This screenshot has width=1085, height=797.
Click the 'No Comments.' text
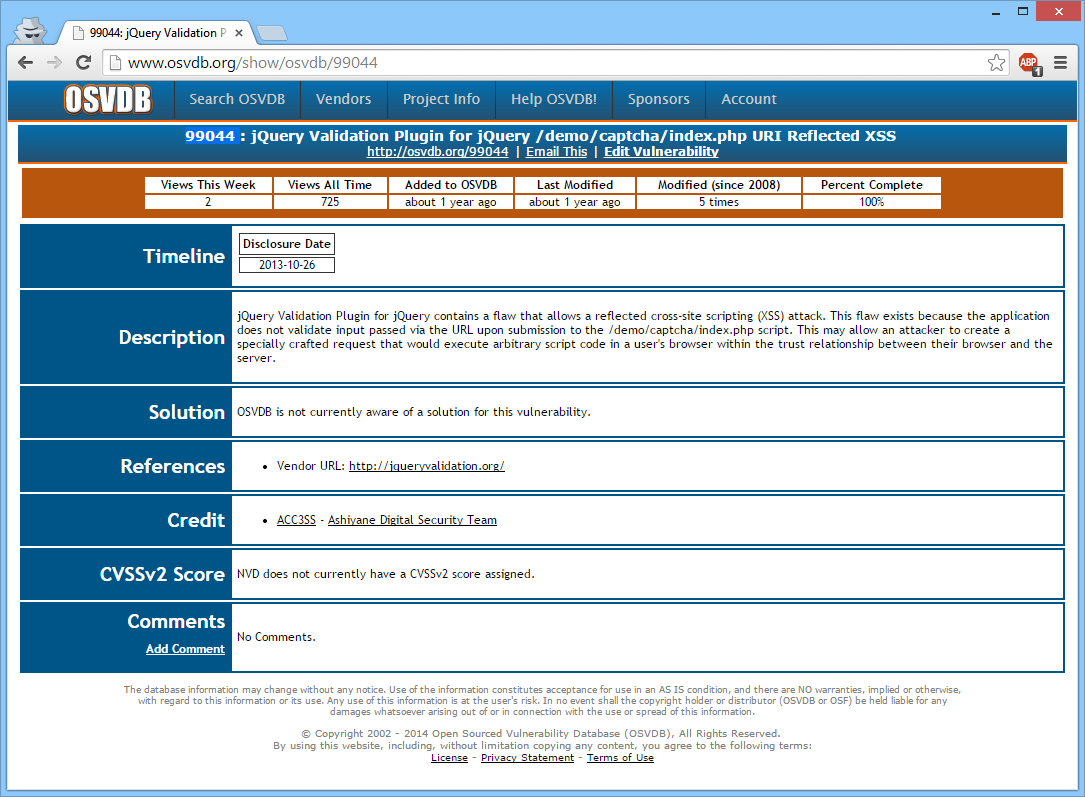[x=276, y=636]
